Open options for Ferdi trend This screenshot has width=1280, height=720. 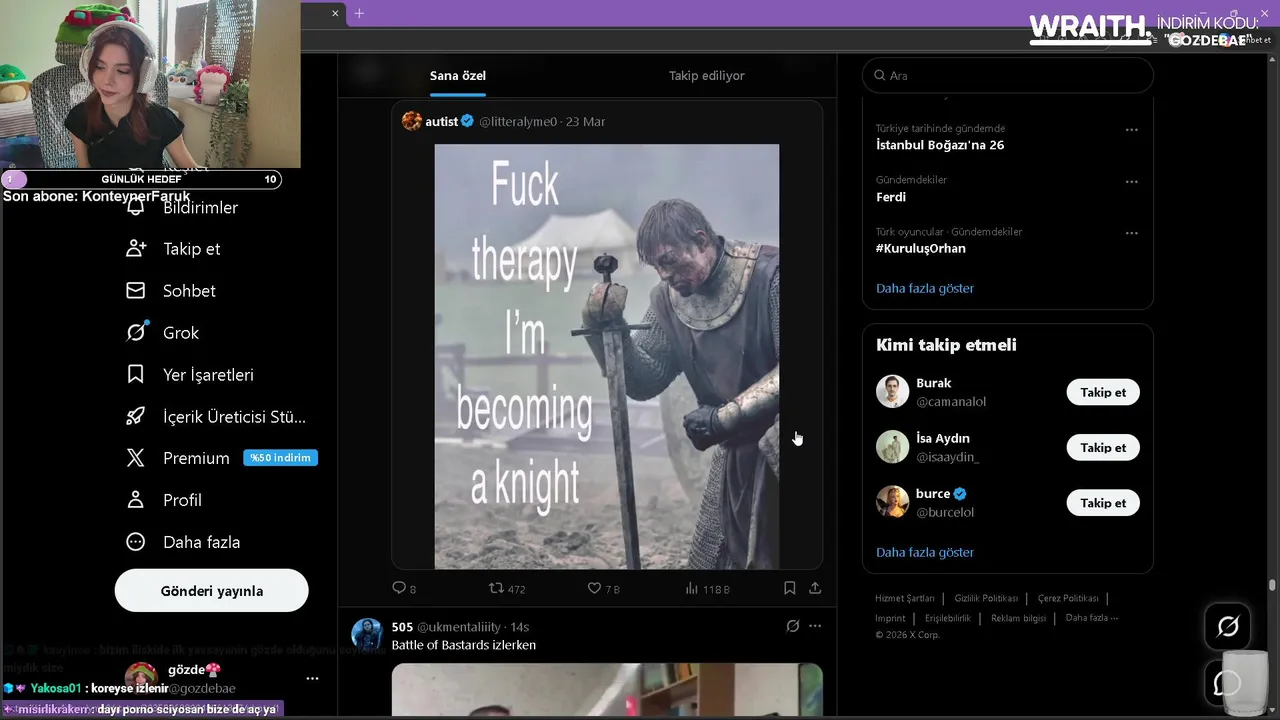point(1132,182)
